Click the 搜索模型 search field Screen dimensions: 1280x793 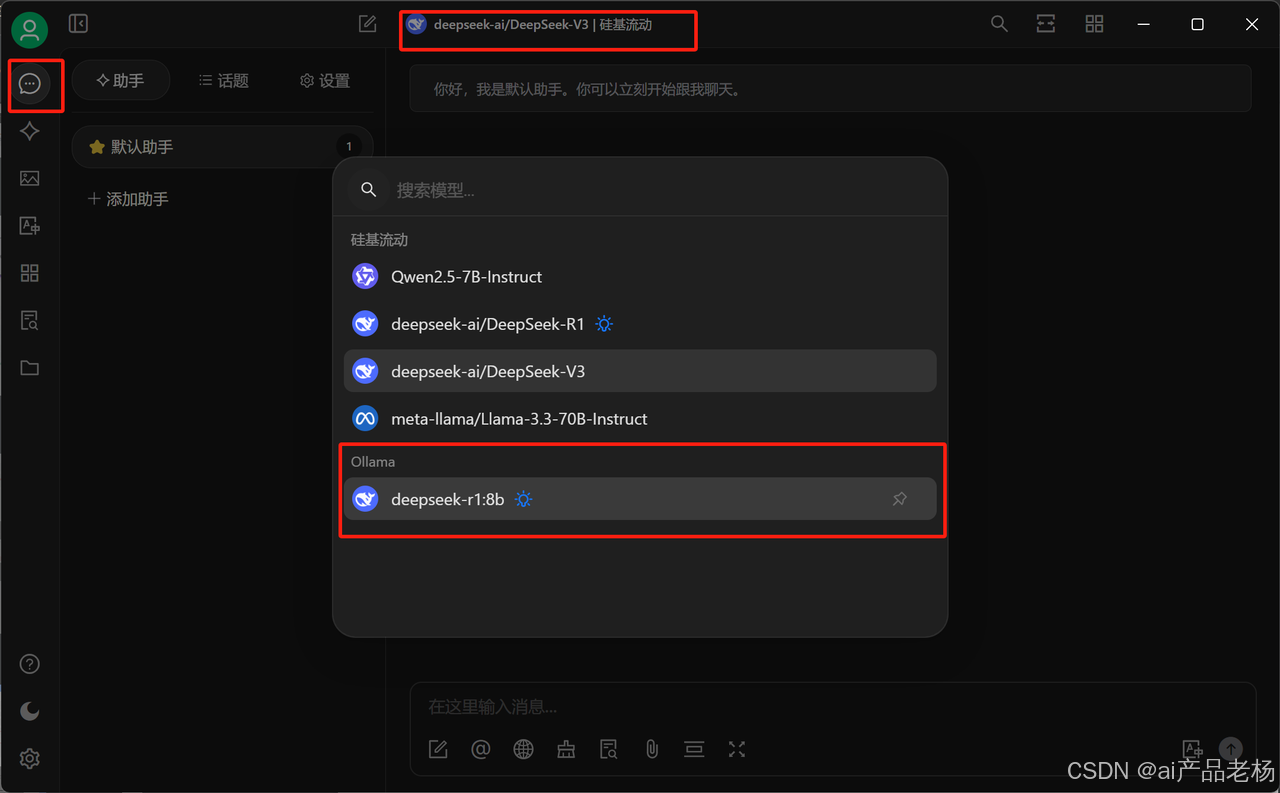pyautogui.click(x=640, y=190)
